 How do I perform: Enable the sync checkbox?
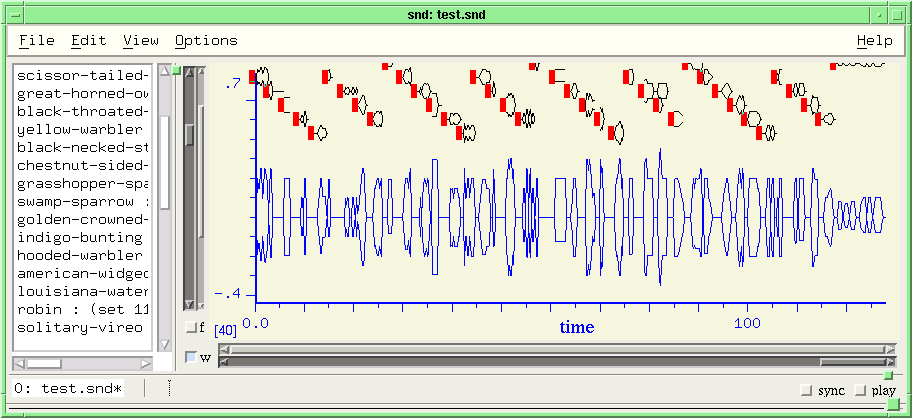point(806,390)
